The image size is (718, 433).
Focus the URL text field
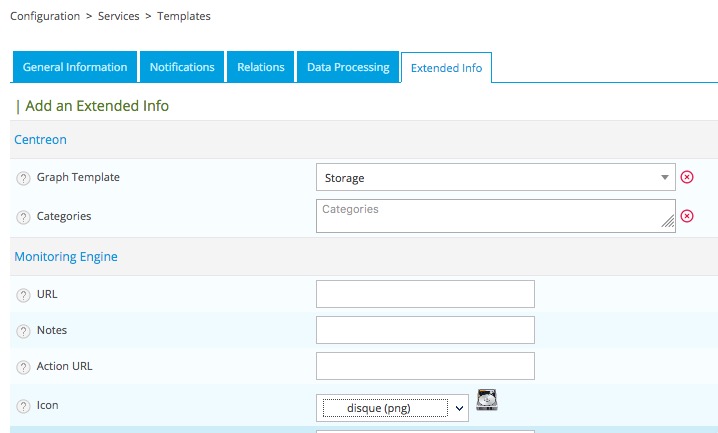tap(425, 294)
